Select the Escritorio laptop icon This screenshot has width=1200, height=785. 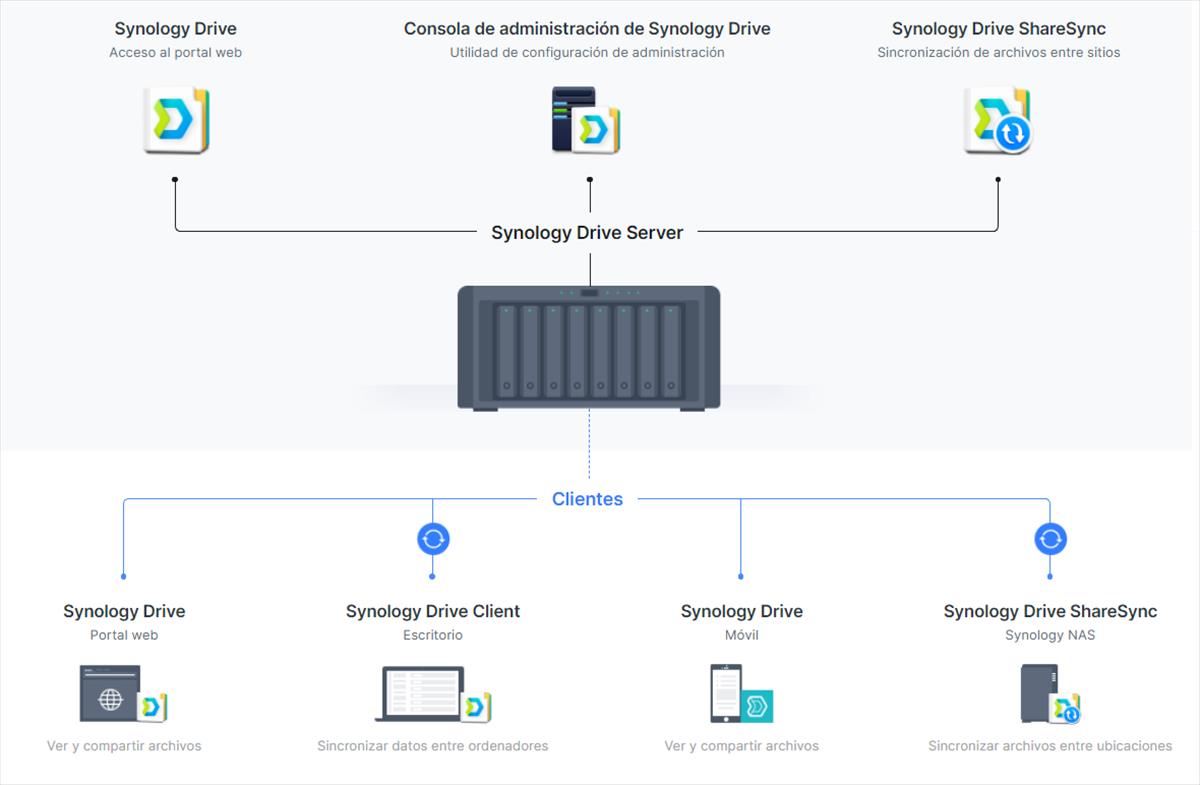[433, 694]
